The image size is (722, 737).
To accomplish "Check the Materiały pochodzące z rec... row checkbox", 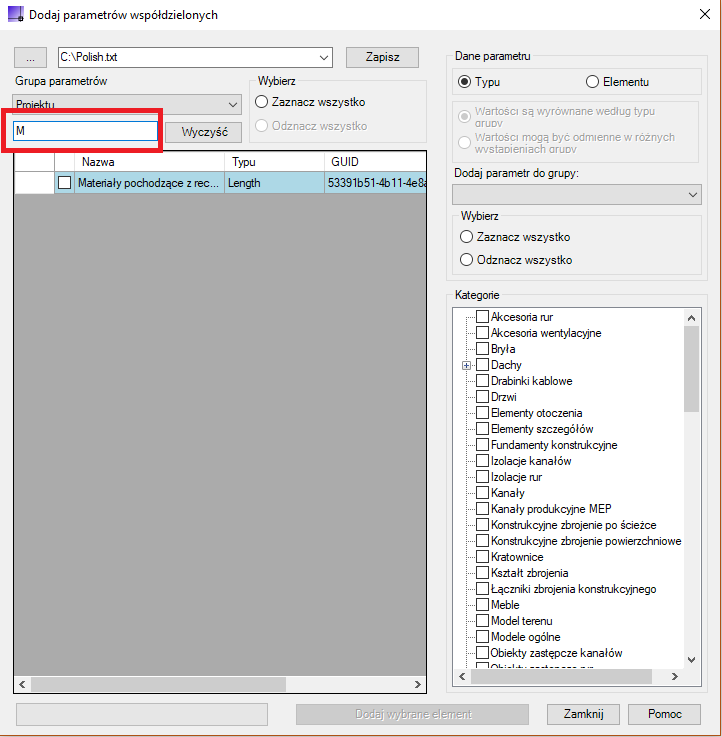I will (x=64, y=182).
